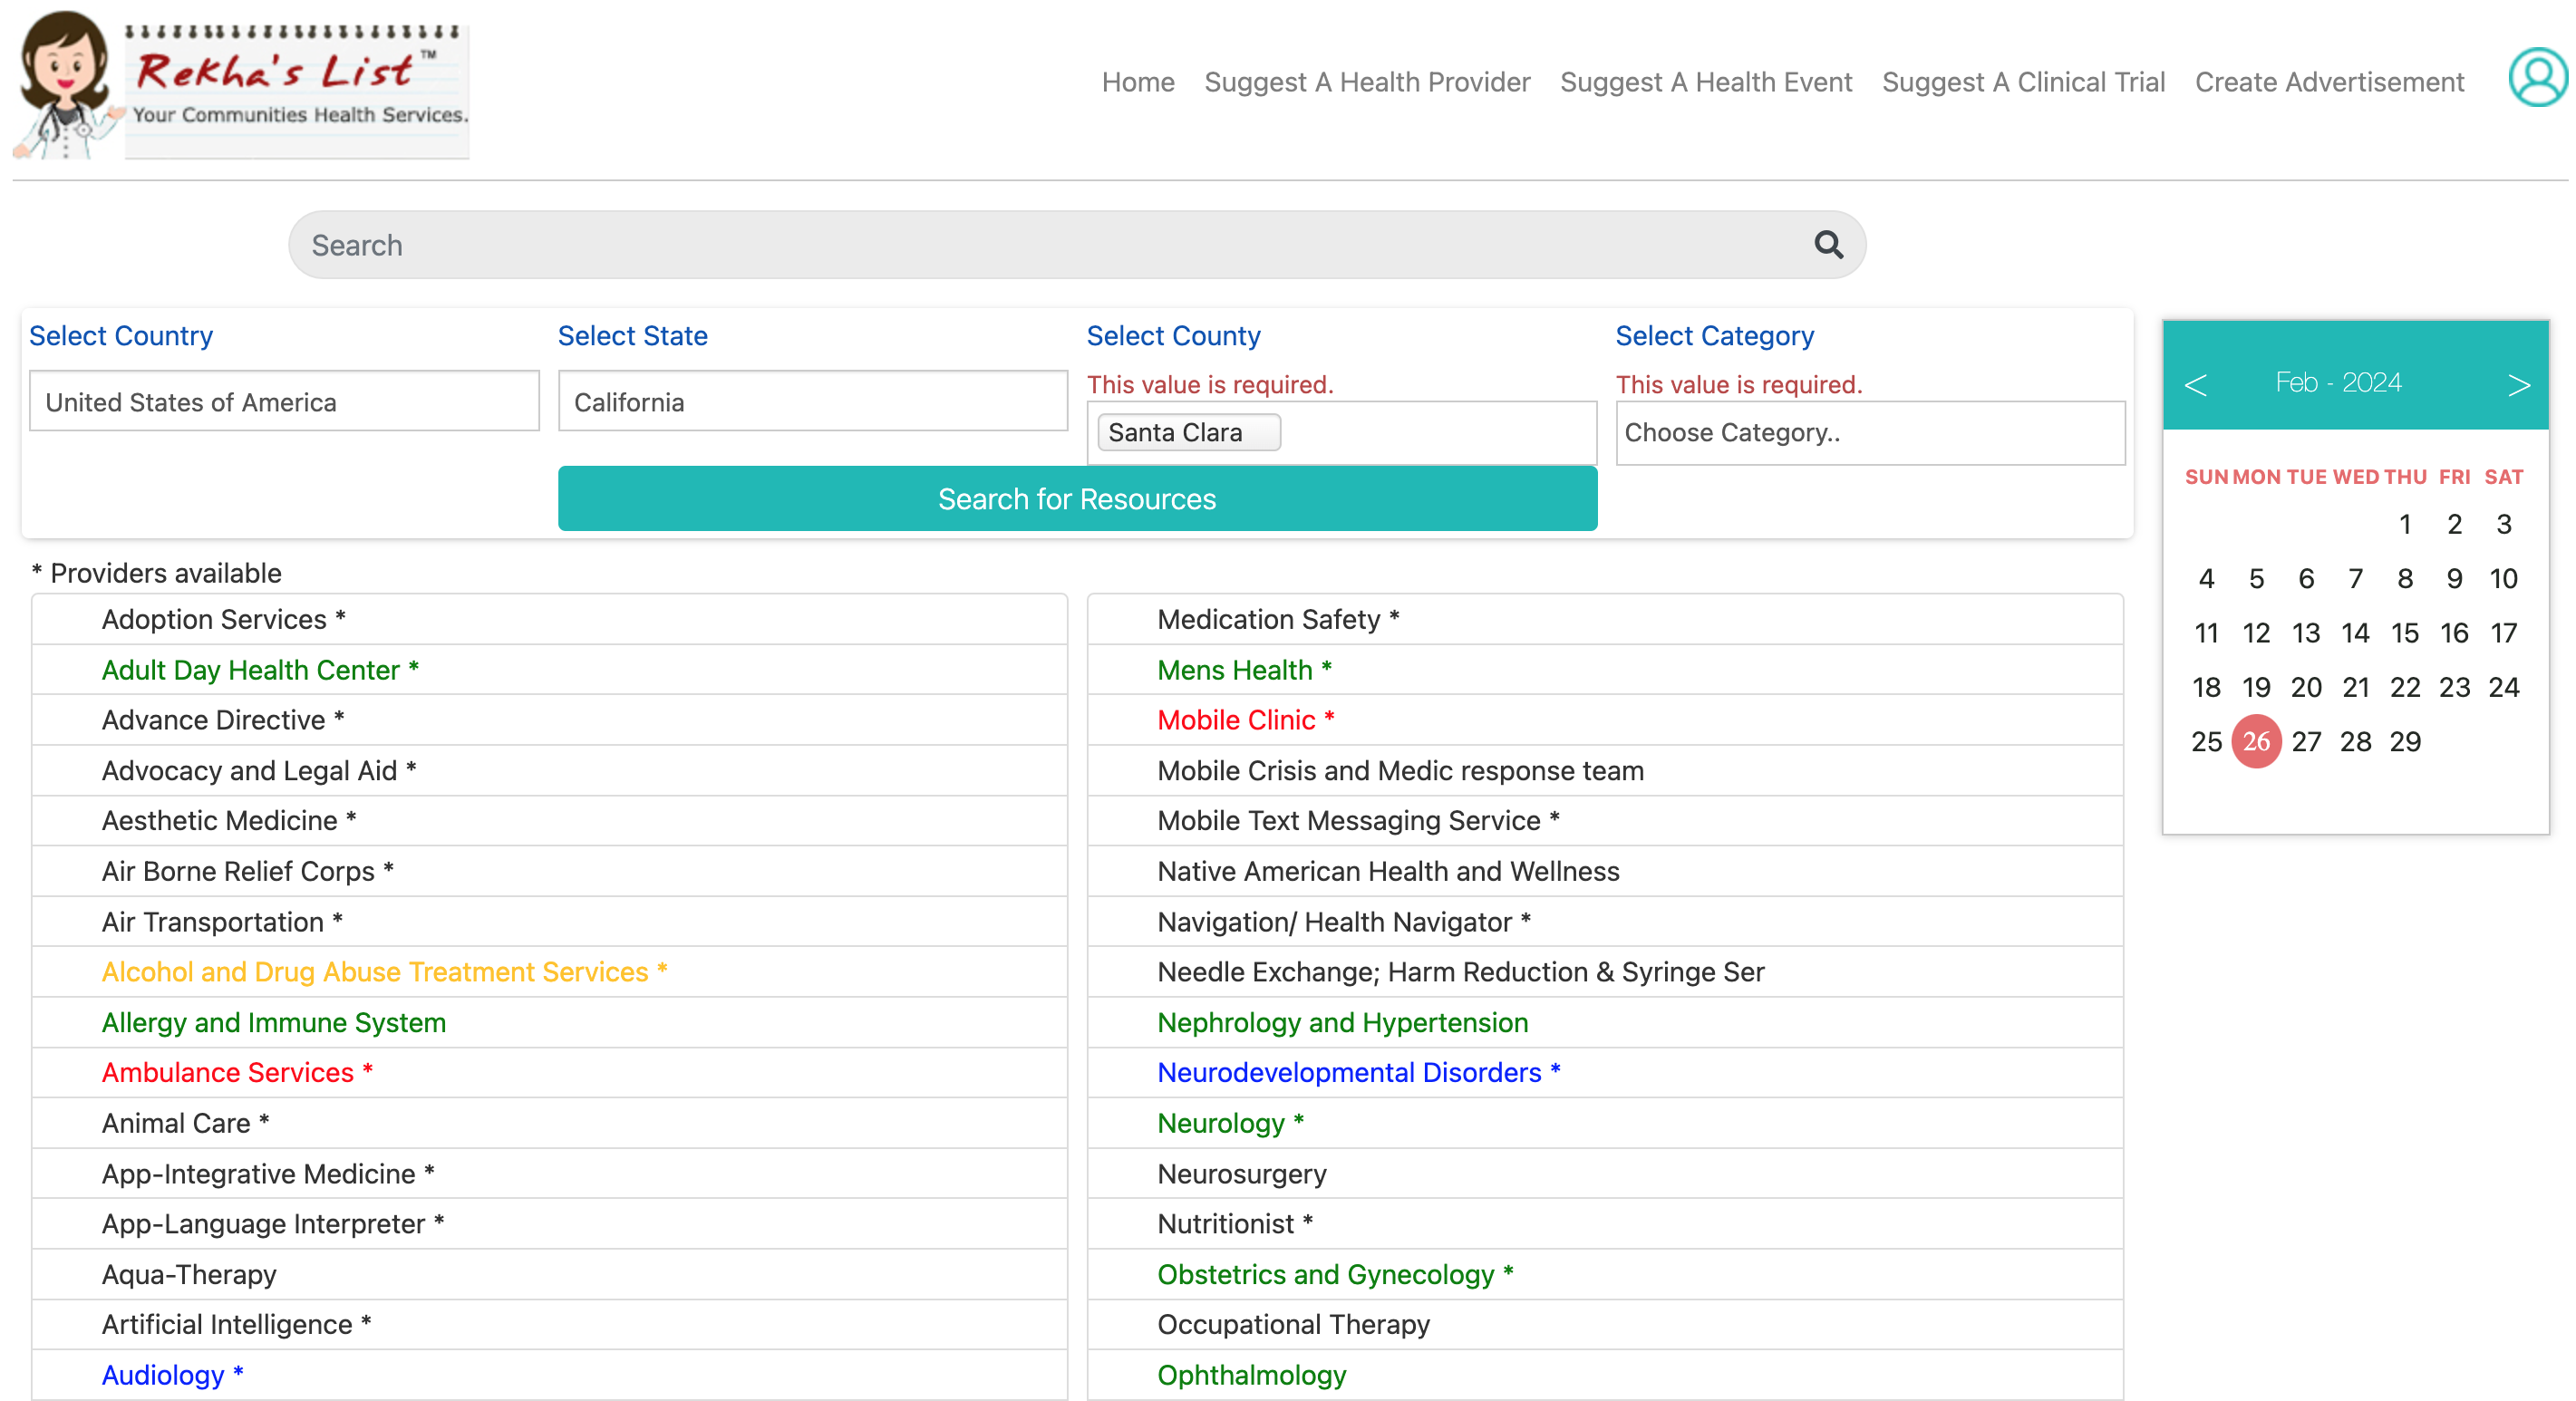Open the Select Country dropdown
2576x1401 pixels.
click(284, 401)
